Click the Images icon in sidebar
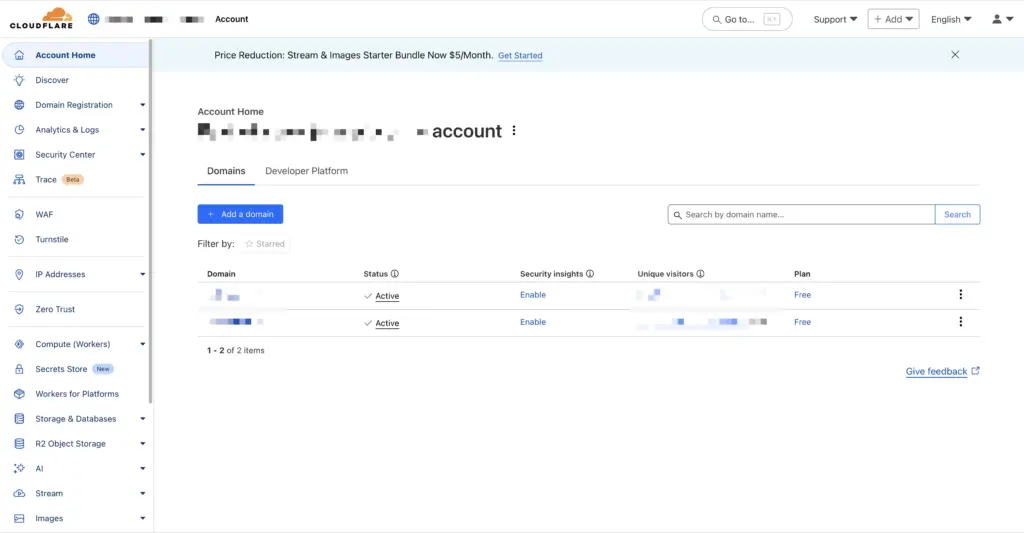The width and height of the screenshot is (1024, 533). click(x=19, y=518)
